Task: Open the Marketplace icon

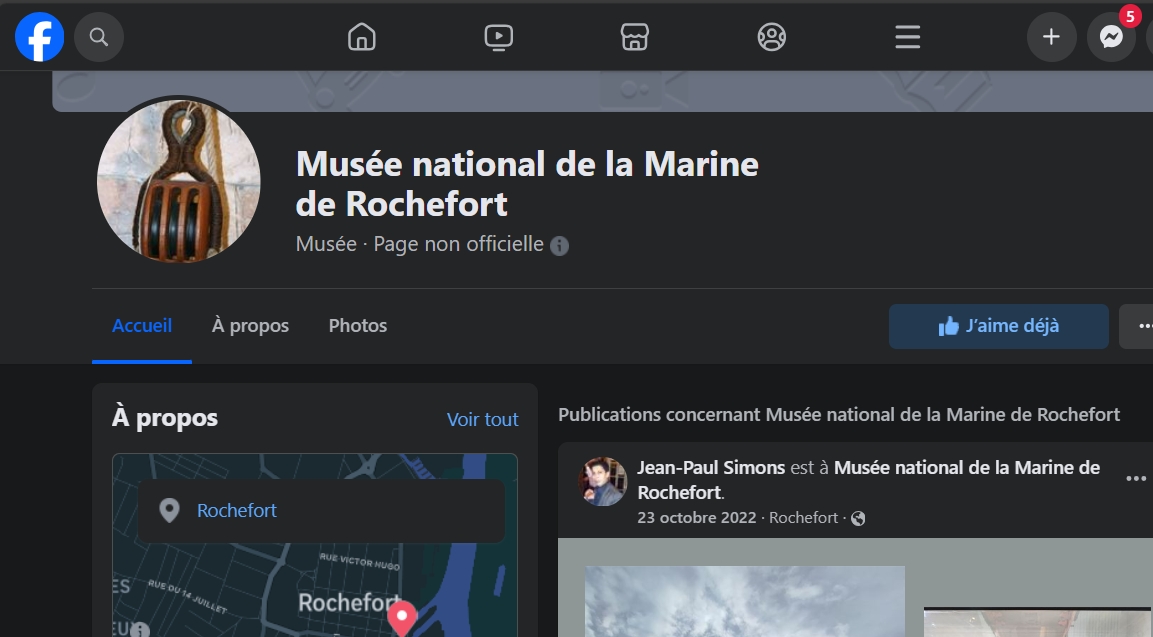Action: (x=635, y=37)
